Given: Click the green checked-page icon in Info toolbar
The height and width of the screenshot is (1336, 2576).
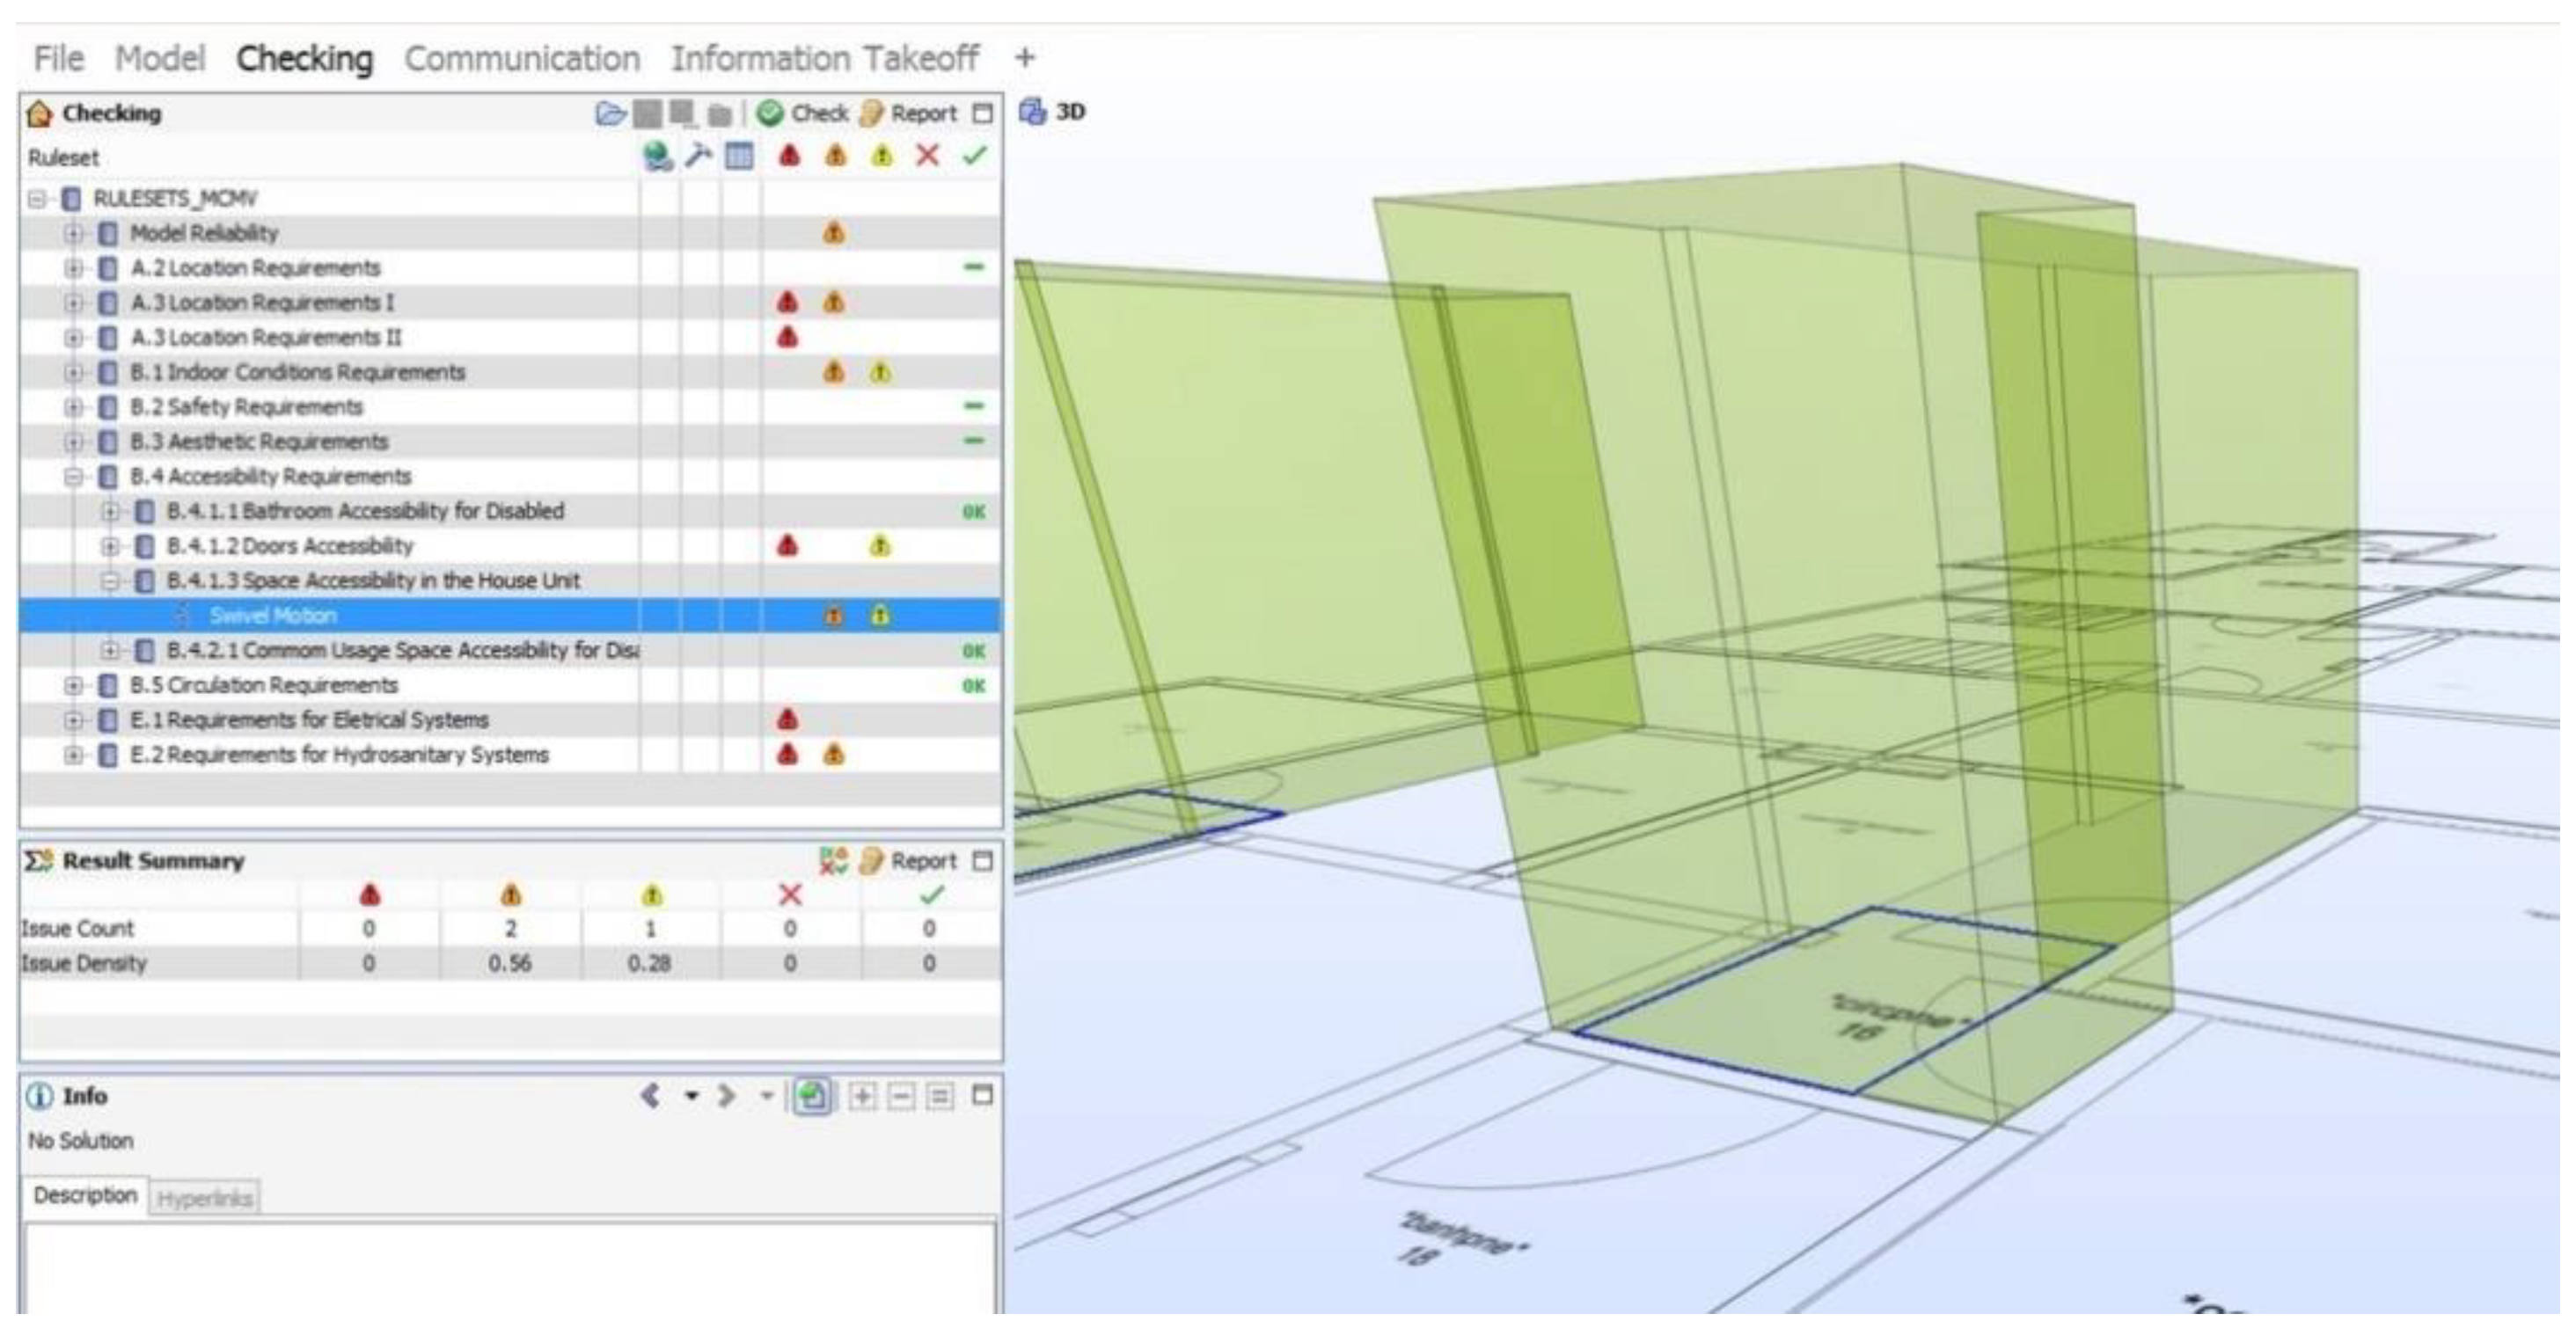Looking at the screenshot, I should point(813,1097).
